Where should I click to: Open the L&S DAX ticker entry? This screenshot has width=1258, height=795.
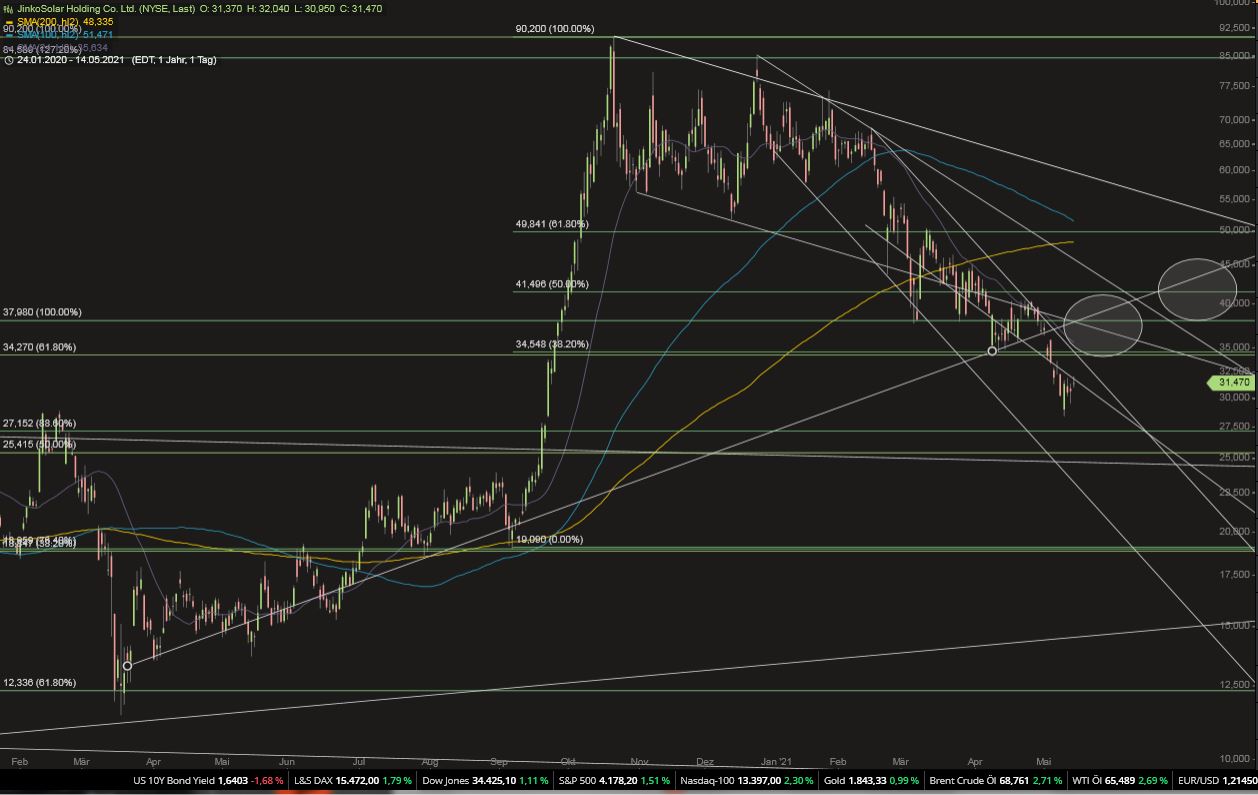(352, 779)
